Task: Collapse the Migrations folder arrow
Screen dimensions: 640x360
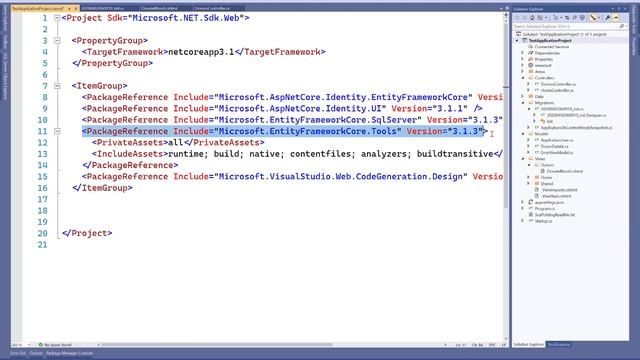Action: click(x=523, y=103)
